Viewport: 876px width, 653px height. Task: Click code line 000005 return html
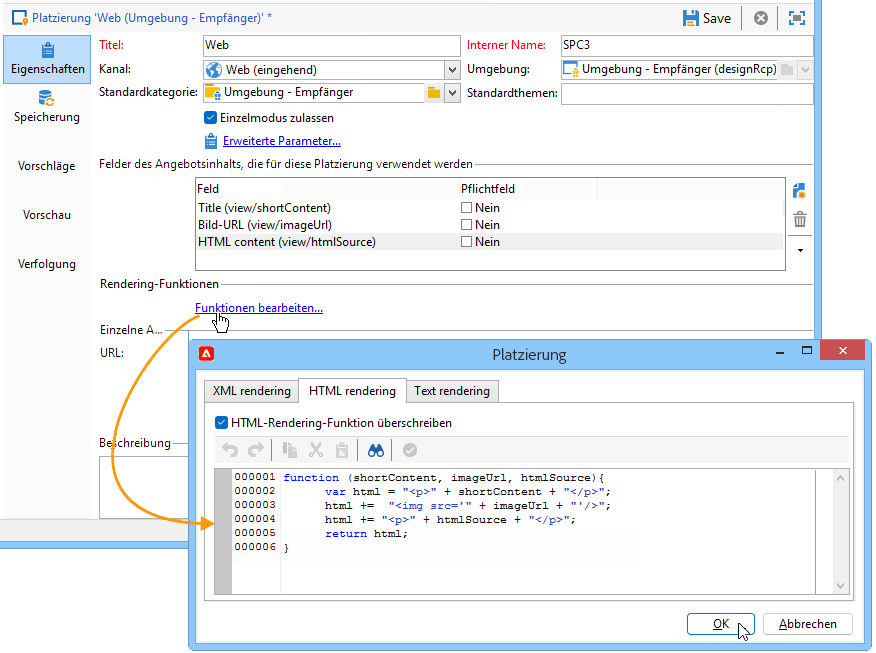pyautogui.click(x=366, y=533)
